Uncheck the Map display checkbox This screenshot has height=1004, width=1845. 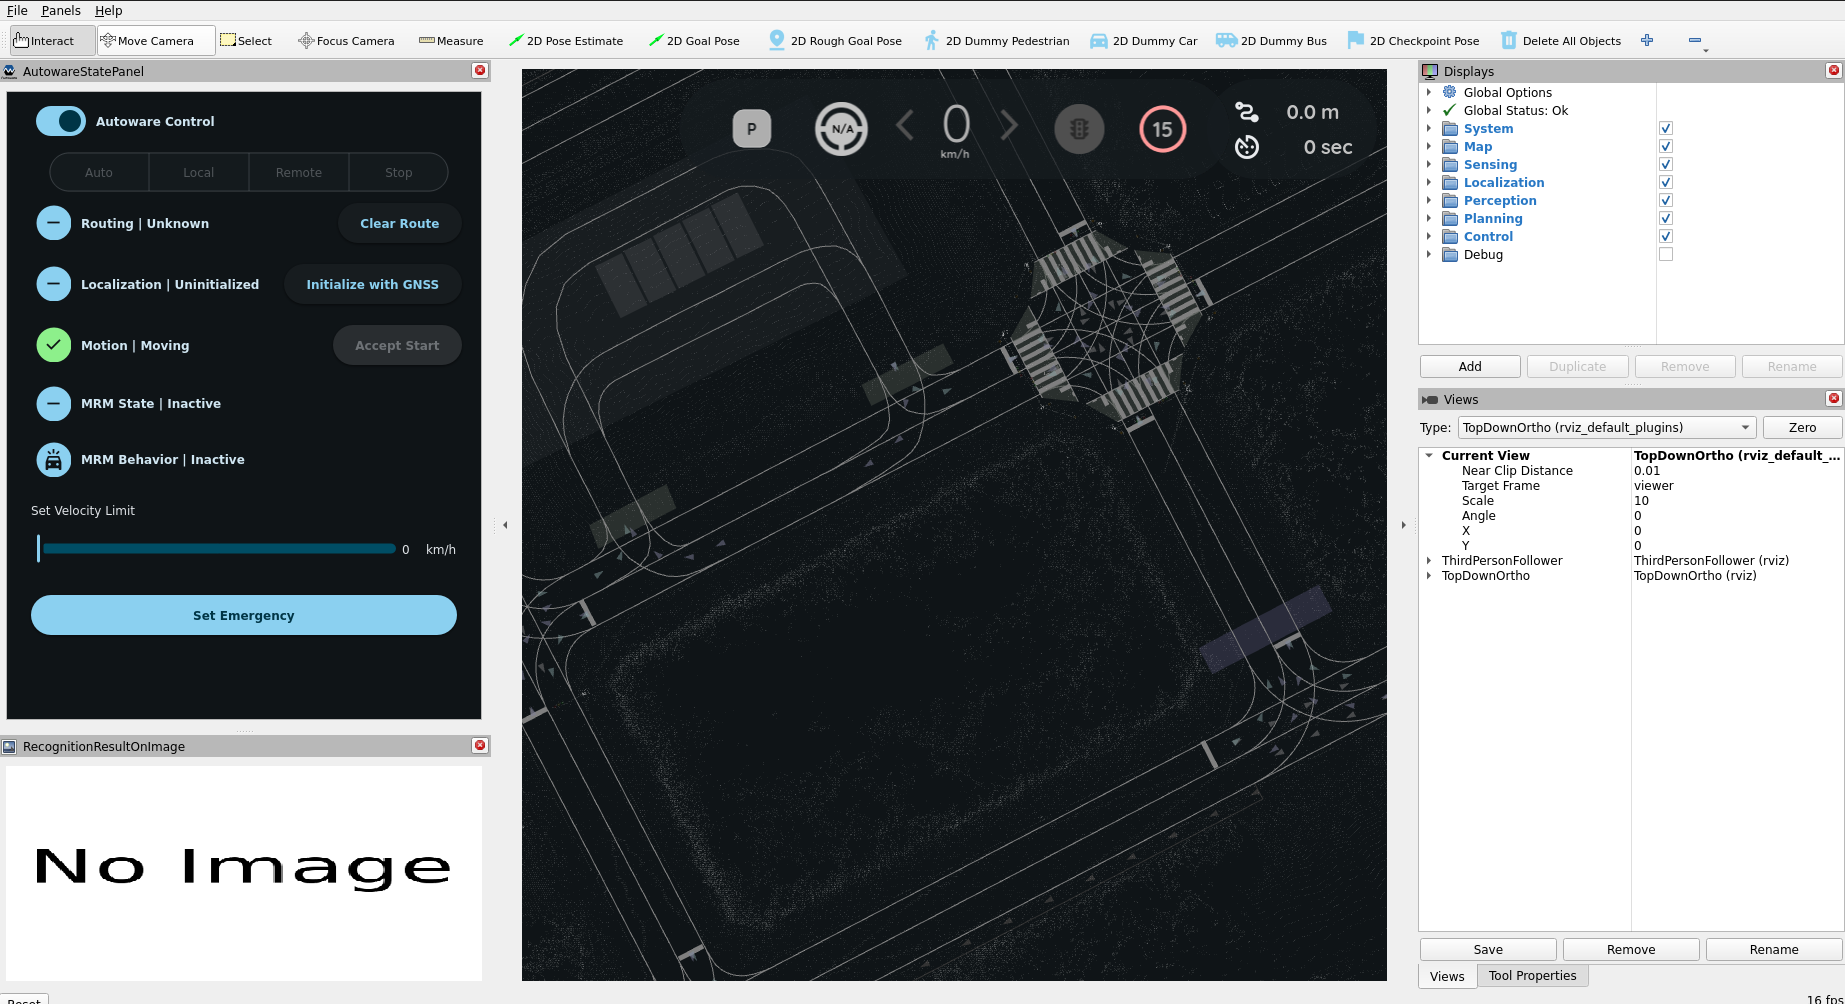click(x=1666, y=146)
